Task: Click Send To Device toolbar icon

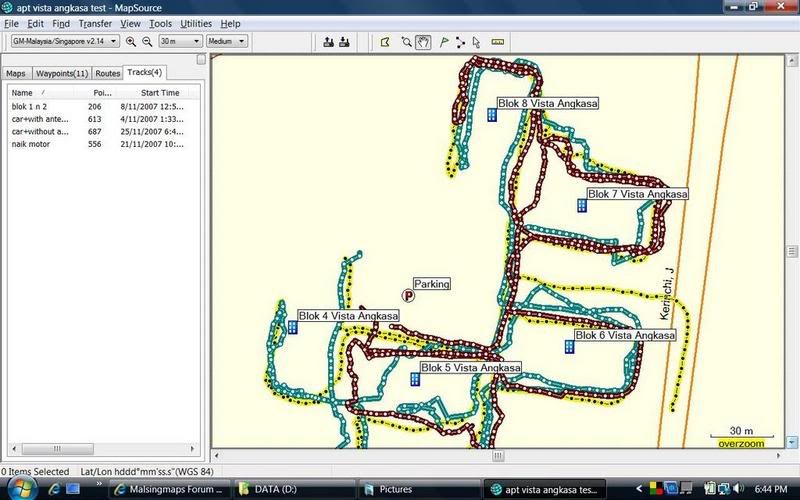Action: click(329, 42)
